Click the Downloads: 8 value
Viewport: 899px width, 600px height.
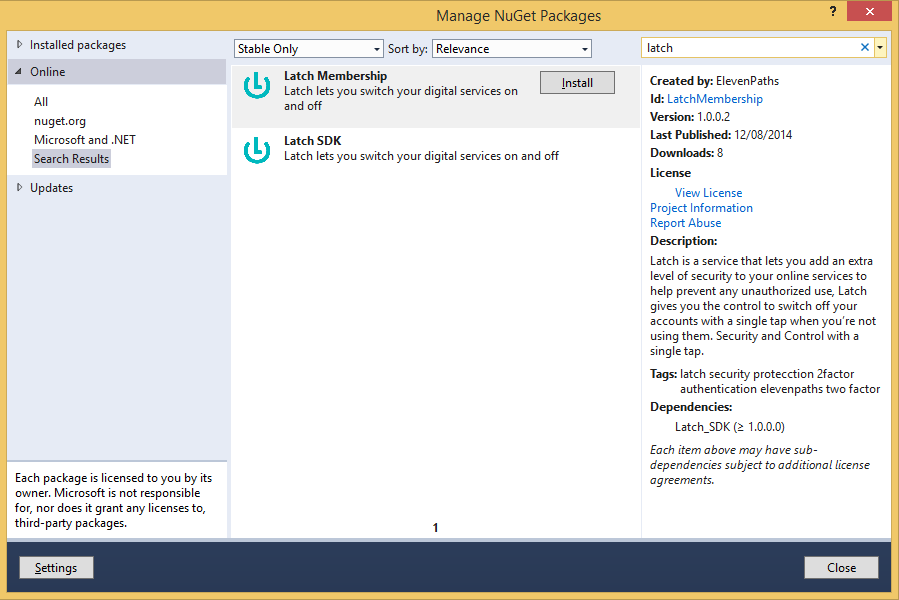(x=720, y=153)
